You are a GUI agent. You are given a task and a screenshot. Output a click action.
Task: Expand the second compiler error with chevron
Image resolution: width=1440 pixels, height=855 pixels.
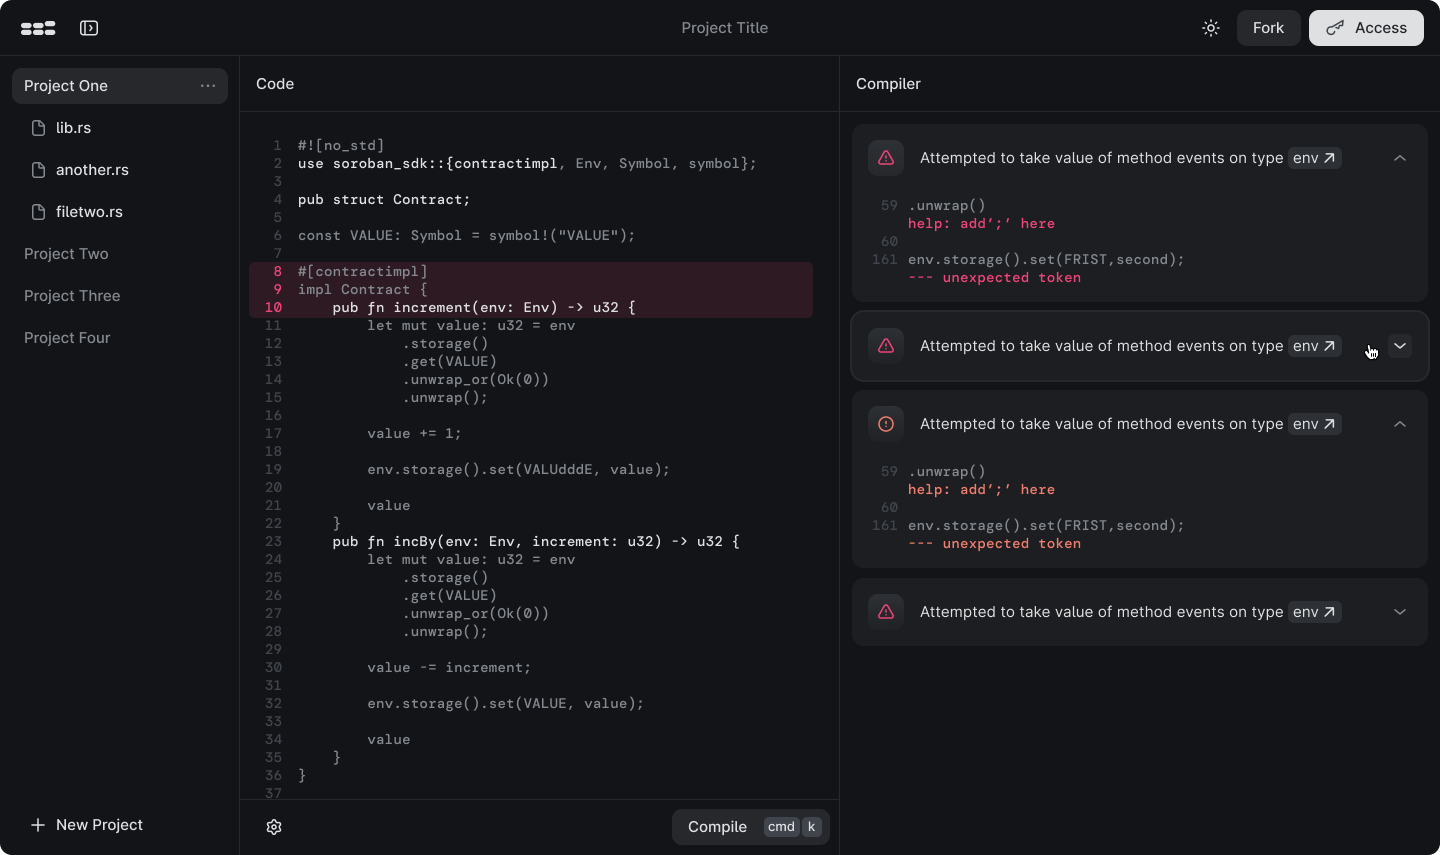coord(1400,346)
